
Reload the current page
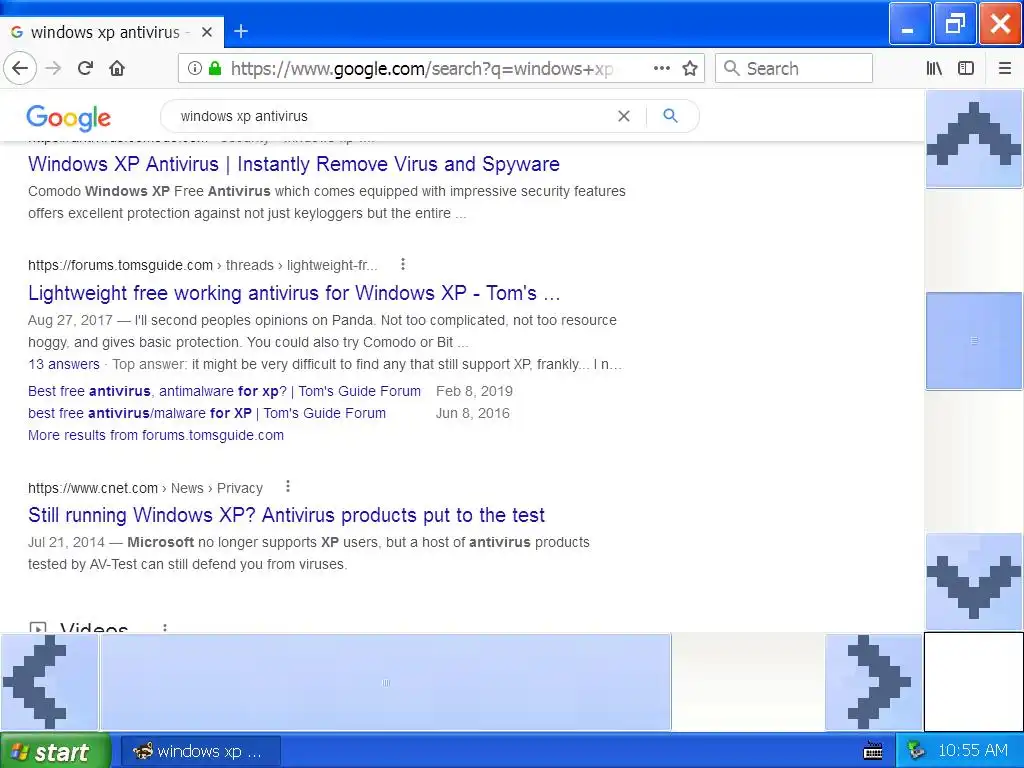(x=85, y=68)
